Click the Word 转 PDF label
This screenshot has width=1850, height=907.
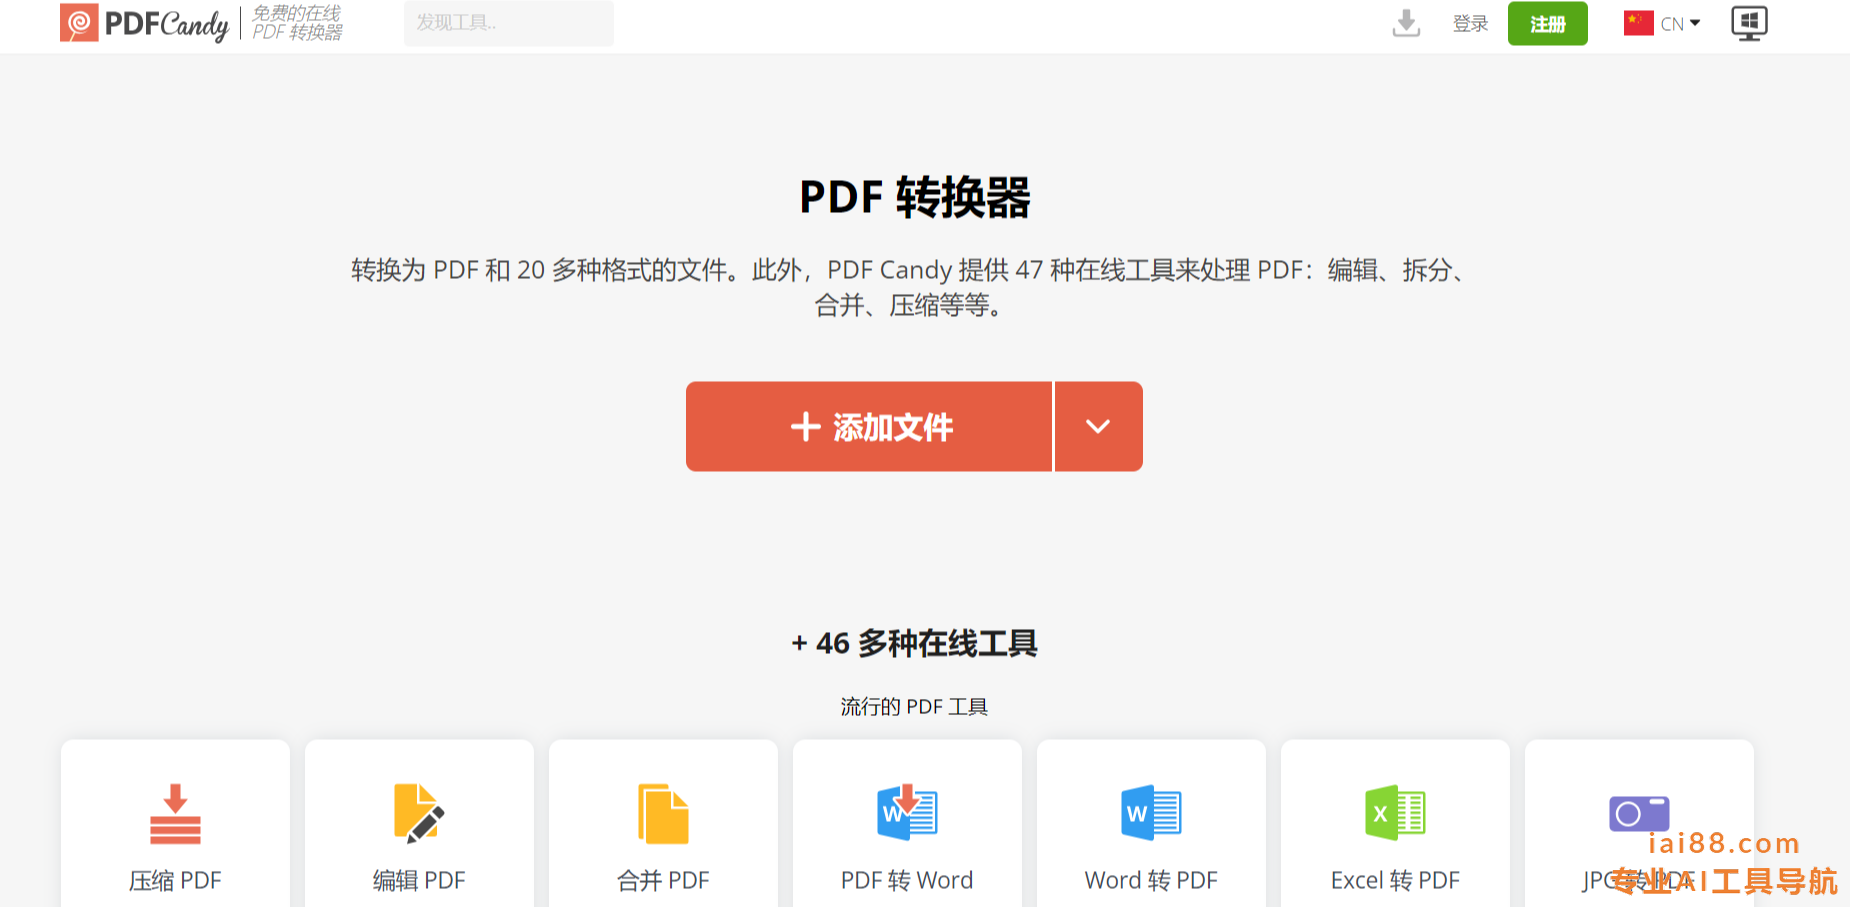point(1151,880)
